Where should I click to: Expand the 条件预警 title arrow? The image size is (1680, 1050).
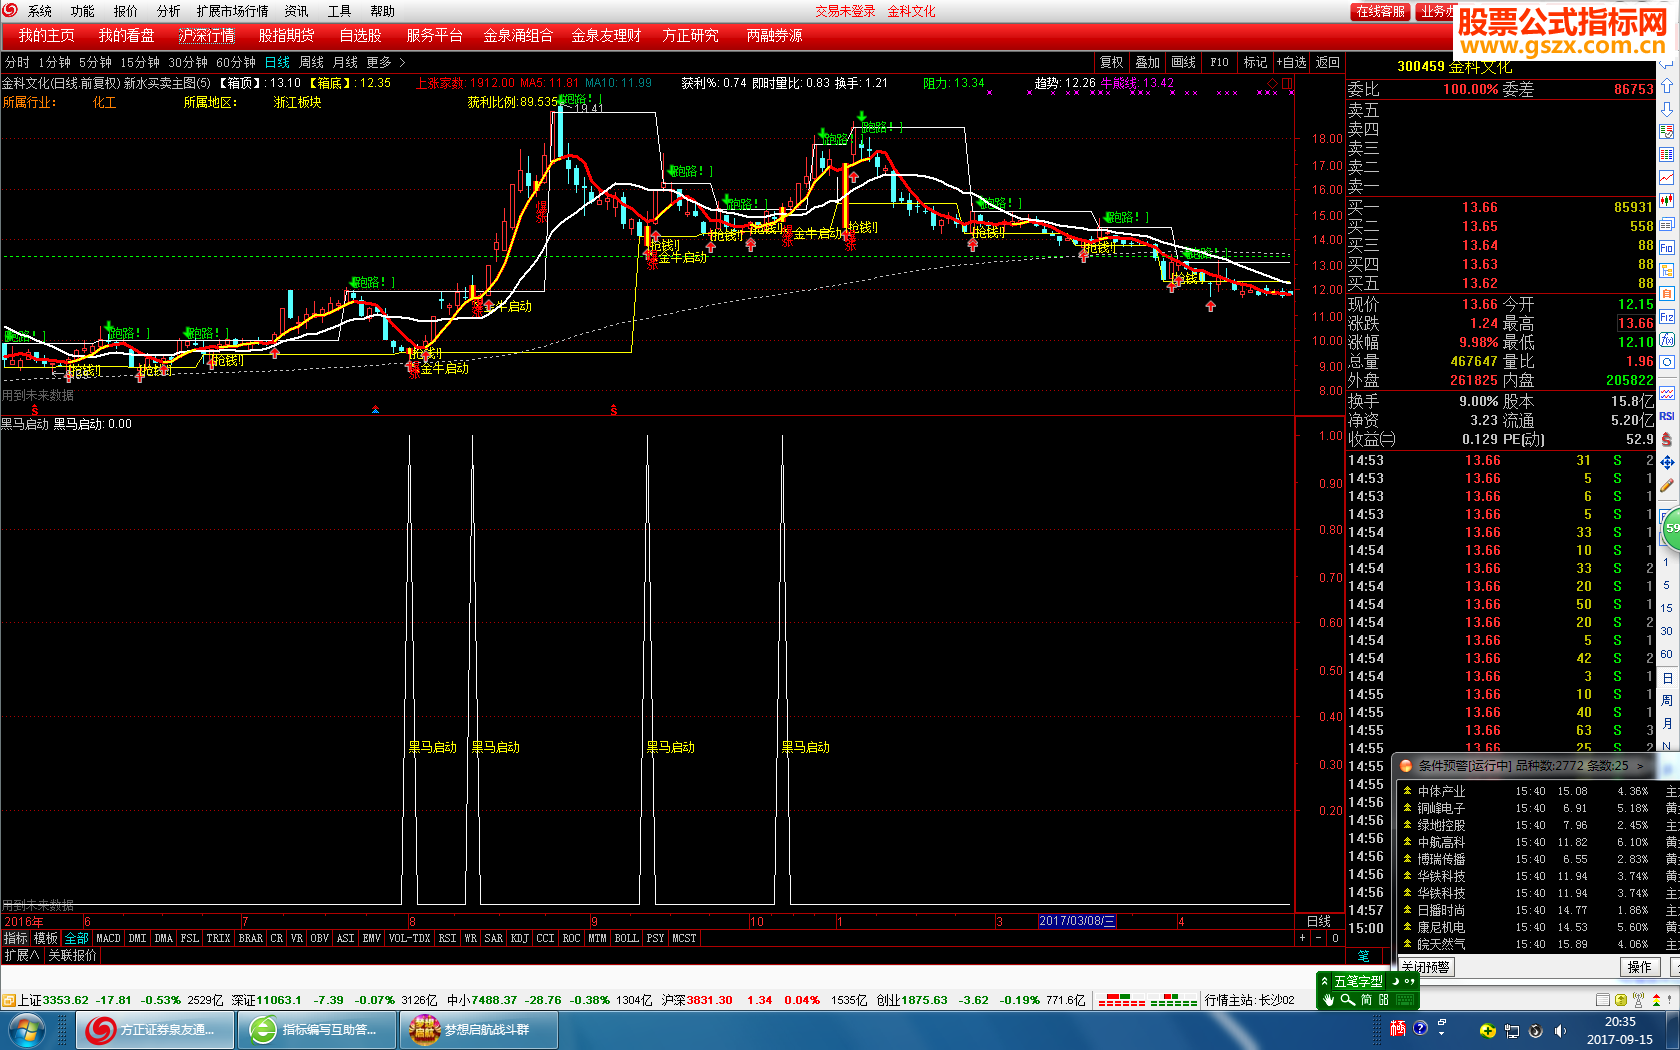click(x=1640, y=766)
